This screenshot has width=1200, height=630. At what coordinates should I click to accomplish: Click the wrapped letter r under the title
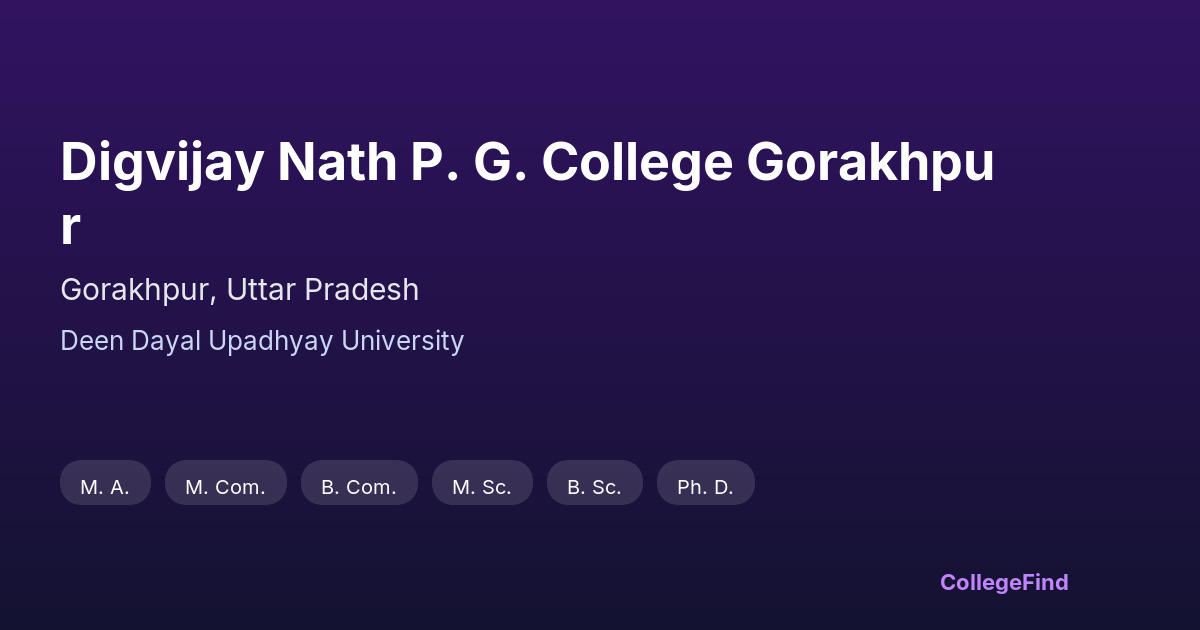point(69,228)
